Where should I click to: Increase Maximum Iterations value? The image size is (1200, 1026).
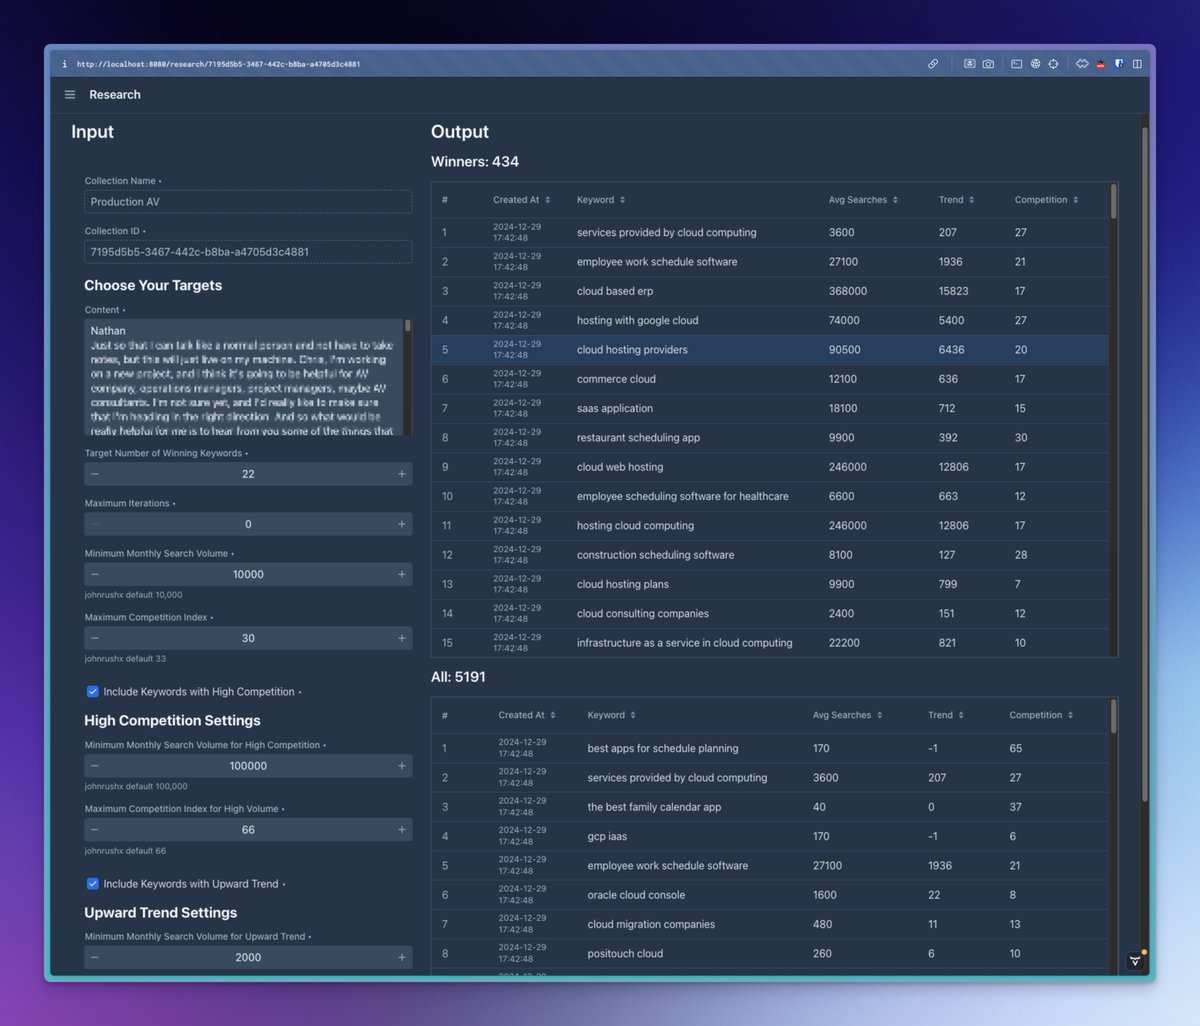(402, 524)
